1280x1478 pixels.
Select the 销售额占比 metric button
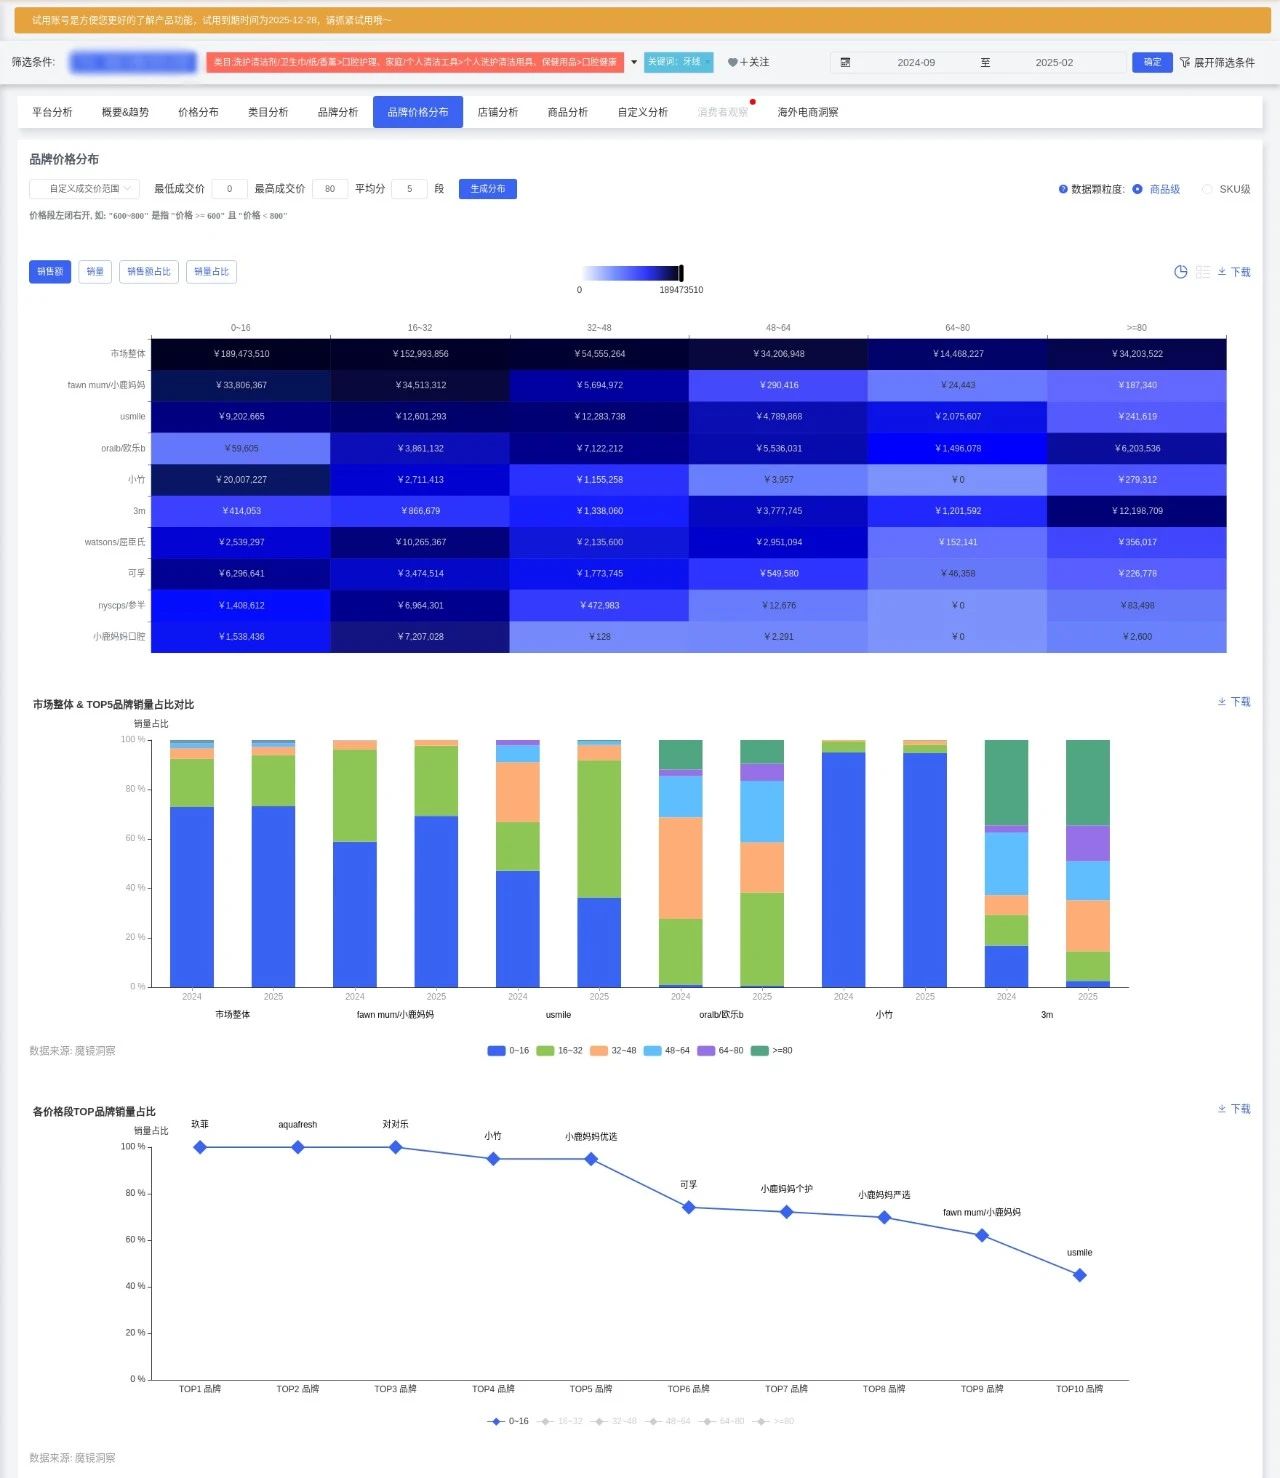pyautogui.click(x=149, y=272)
